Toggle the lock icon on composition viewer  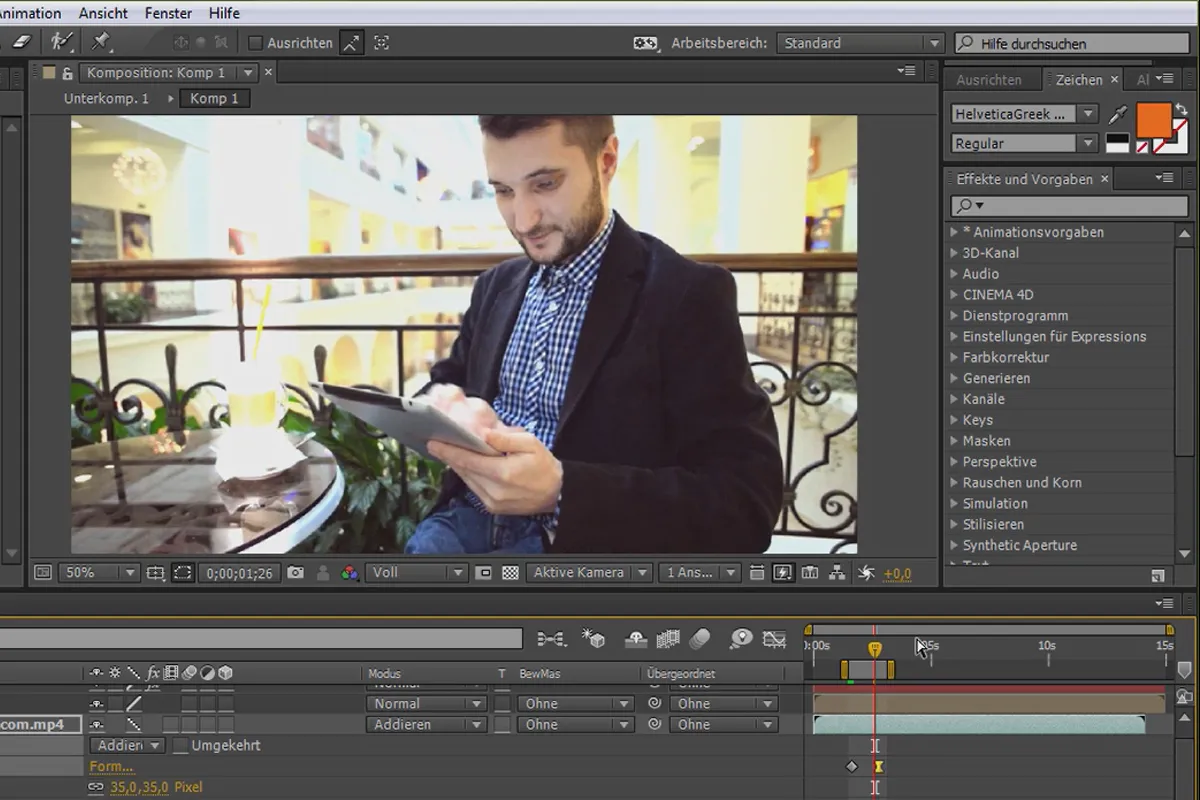(67, 73)
